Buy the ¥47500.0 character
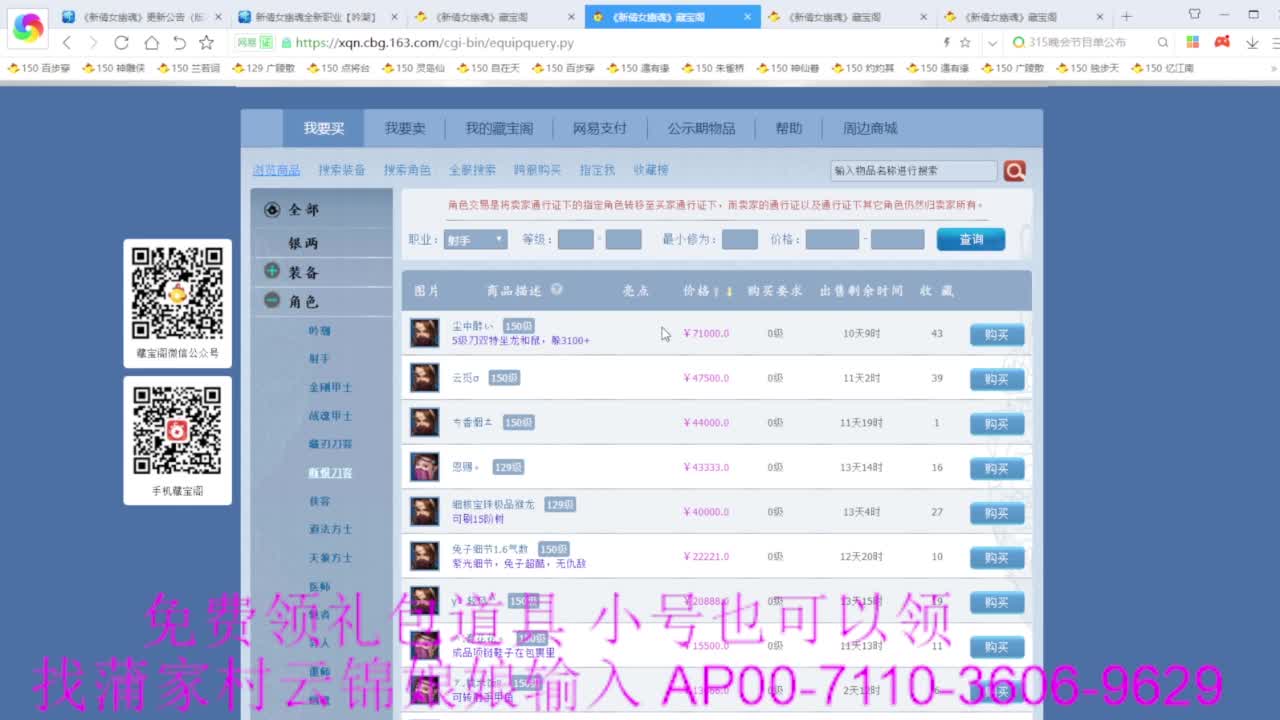 click(x=997, y=379)
